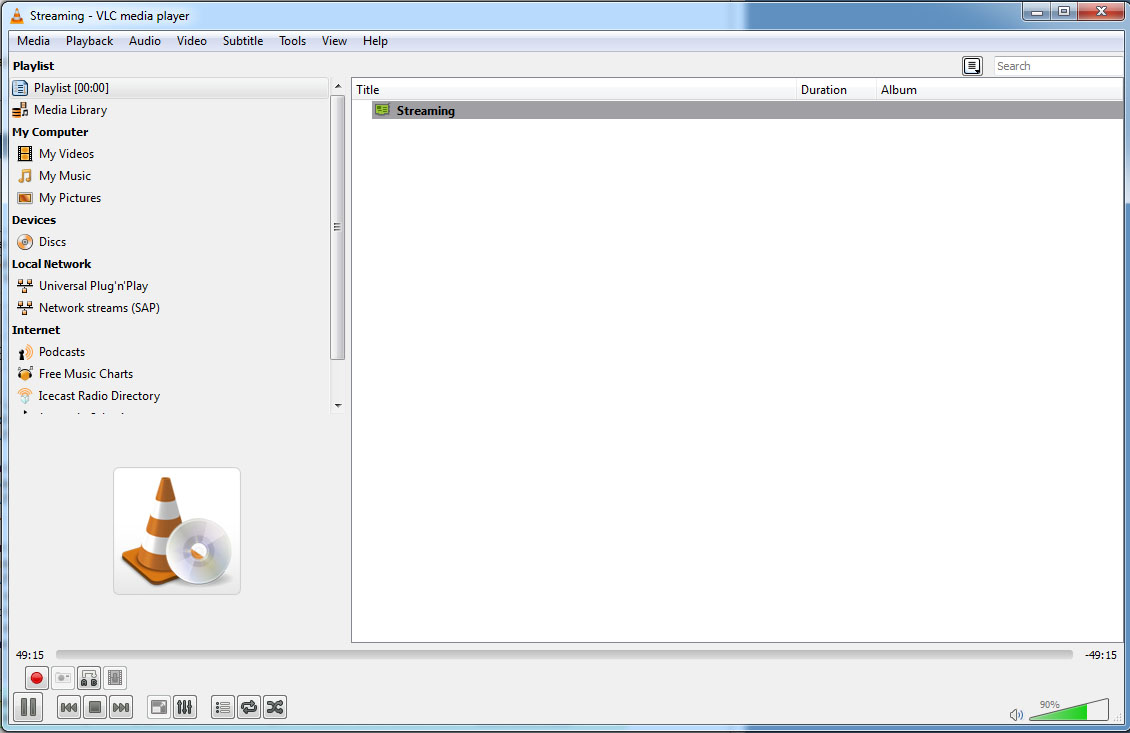Open Discs under Devices
The image size is (1130, 733).
pos(53,241)
